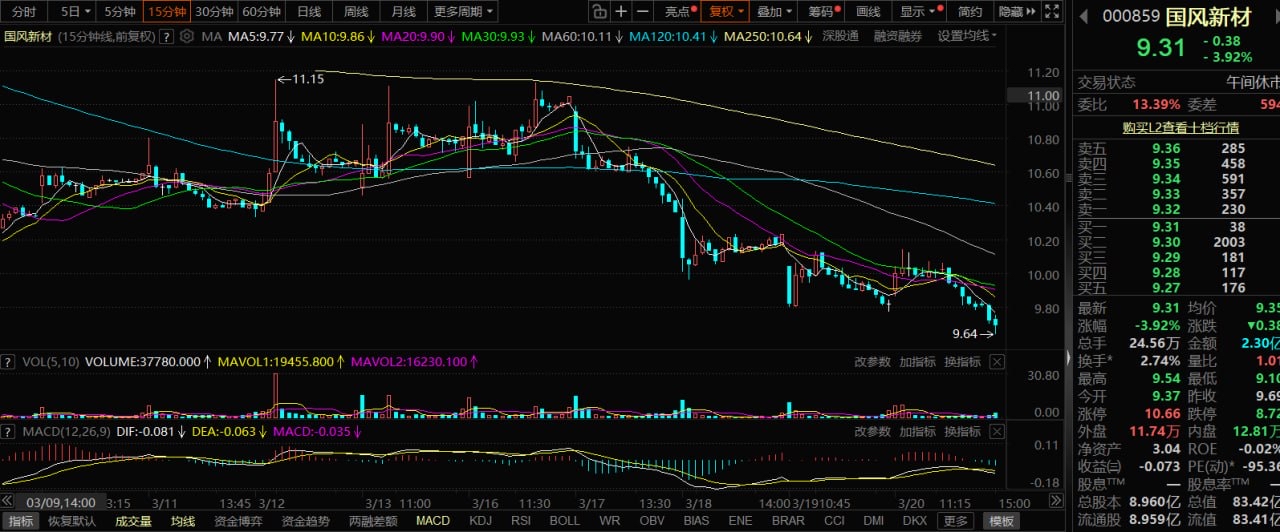Click the lock icon in top toolbar
The width and height of the screenshot is (1280, 532).
coord(598,12)
